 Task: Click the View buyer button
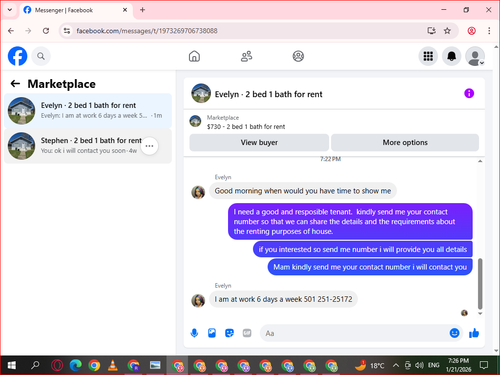coord(259,142)
